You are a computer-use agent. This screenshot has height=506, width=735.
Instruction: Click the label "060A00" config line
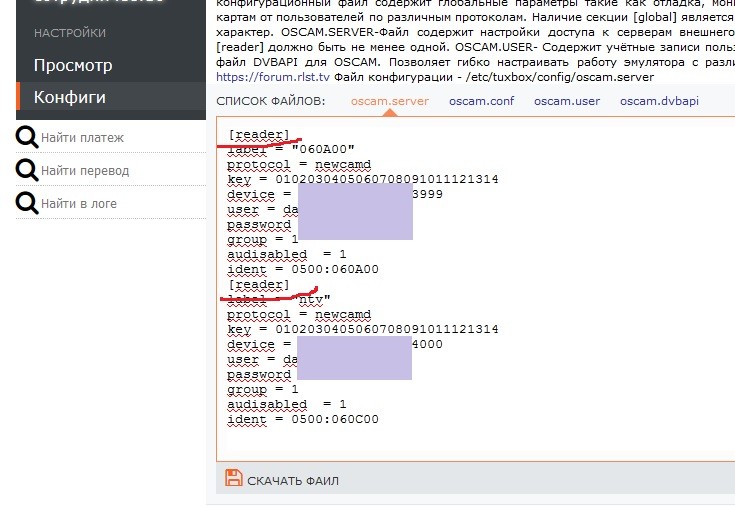pyautogui.click(x=291, y=150)
